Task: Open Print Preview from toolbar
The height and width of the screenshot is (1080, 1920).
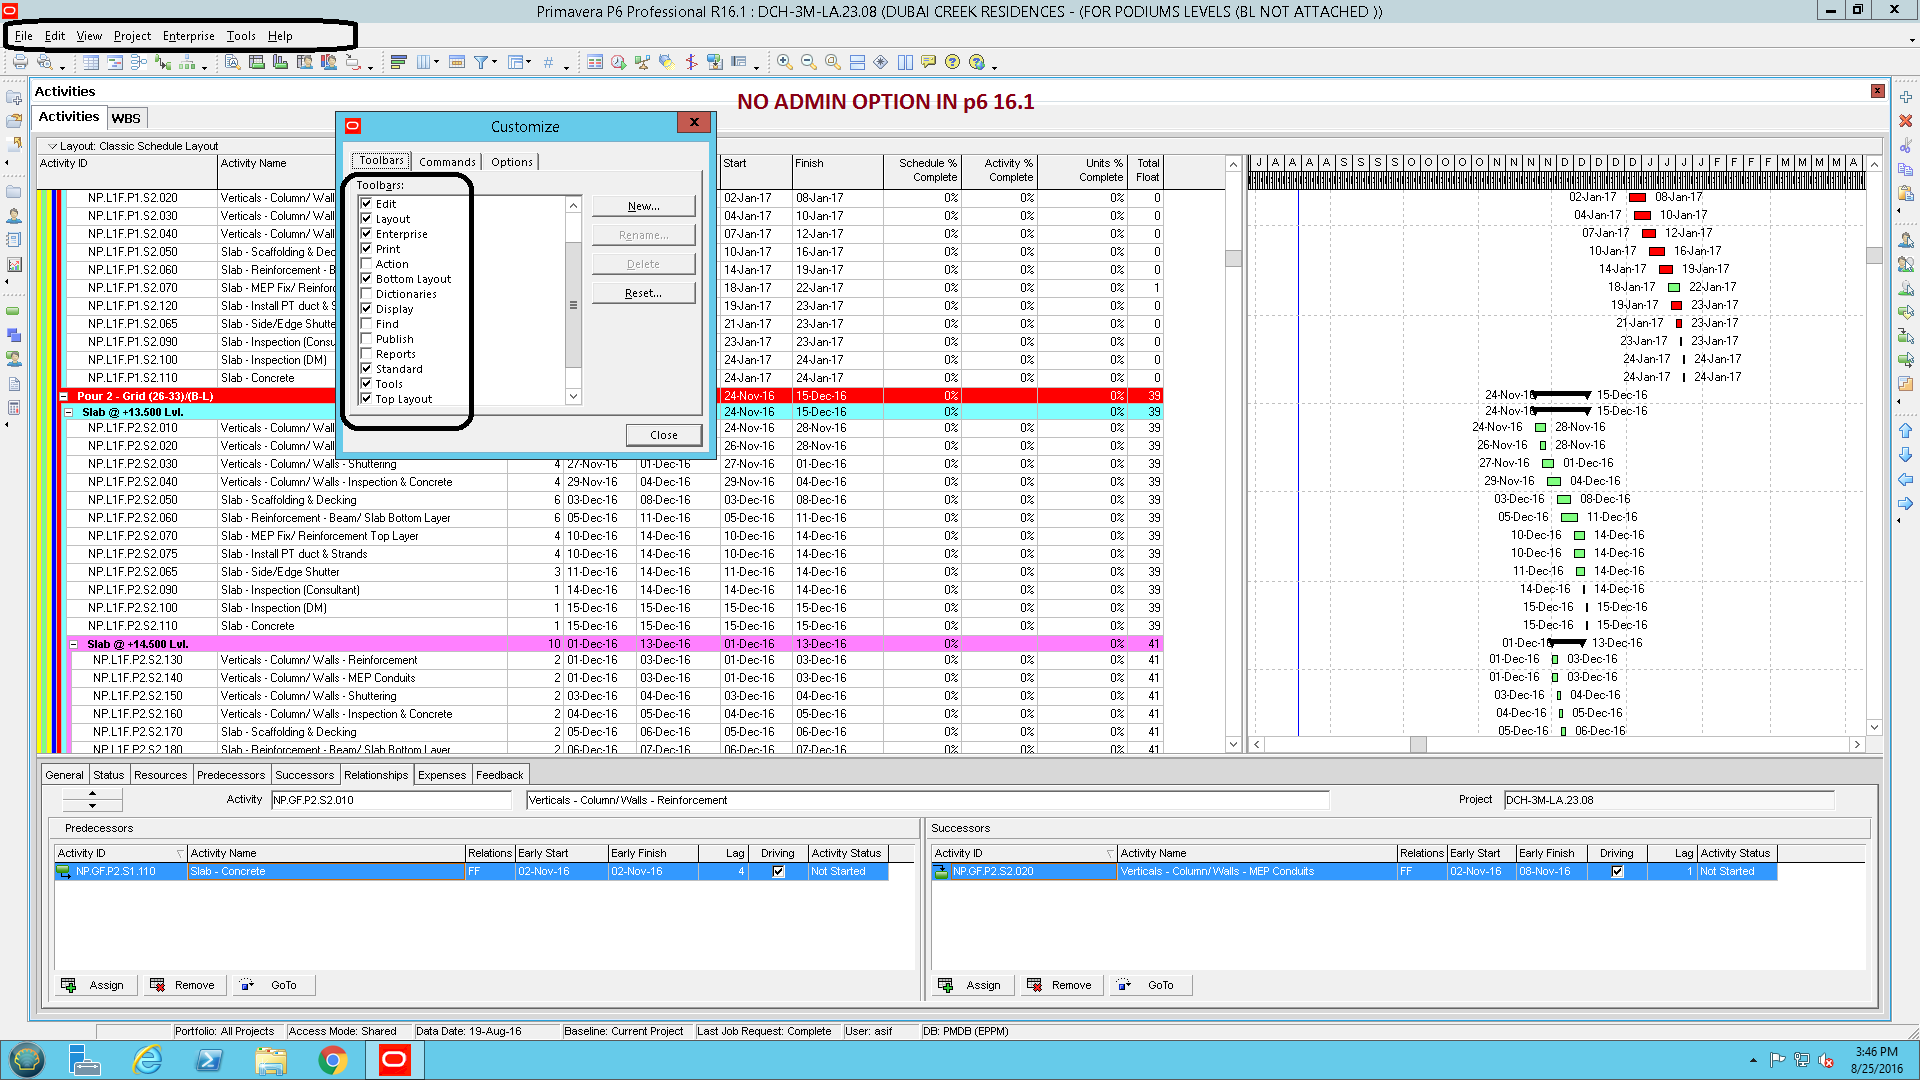Action: [x=44, y=62]
